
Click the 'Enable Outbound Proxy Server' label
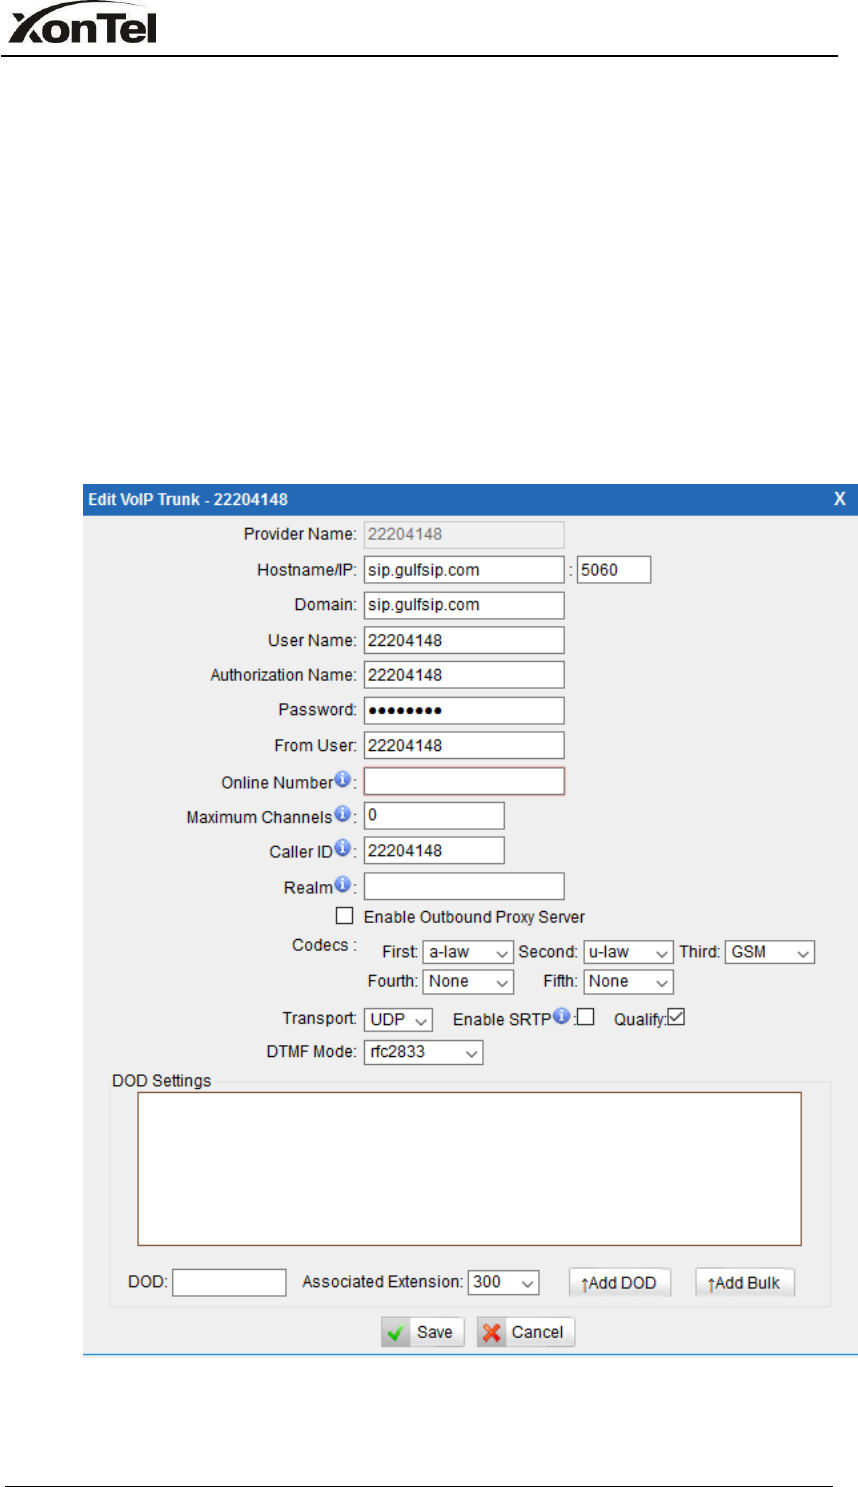[474, 917]
